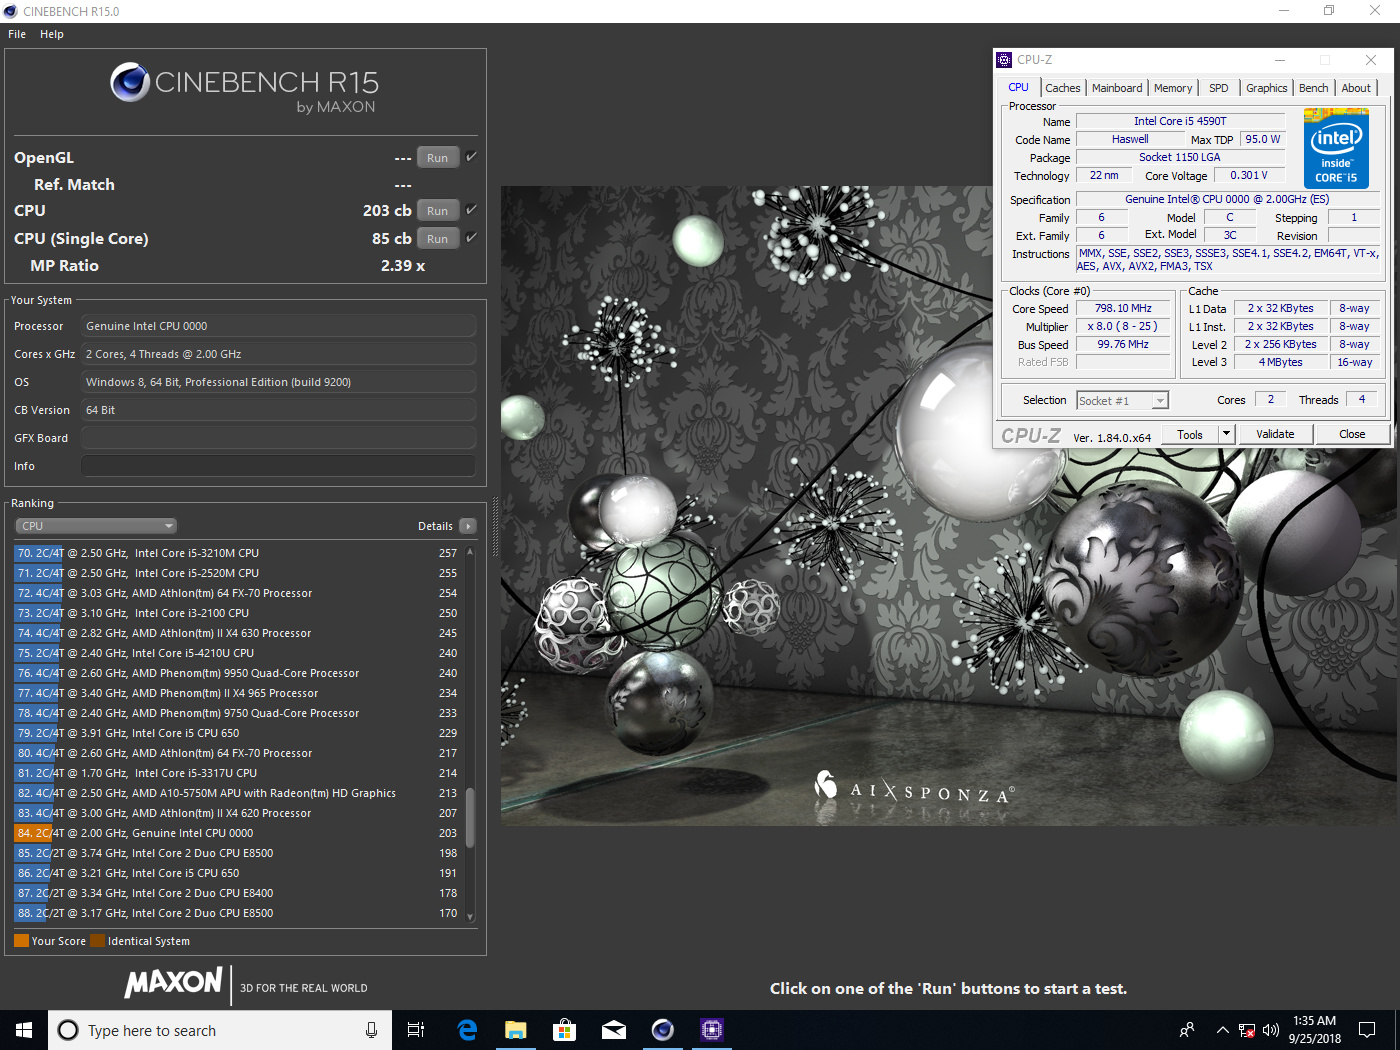Select ranking row Intel Core i5-3210M CPU

[237, 553]
